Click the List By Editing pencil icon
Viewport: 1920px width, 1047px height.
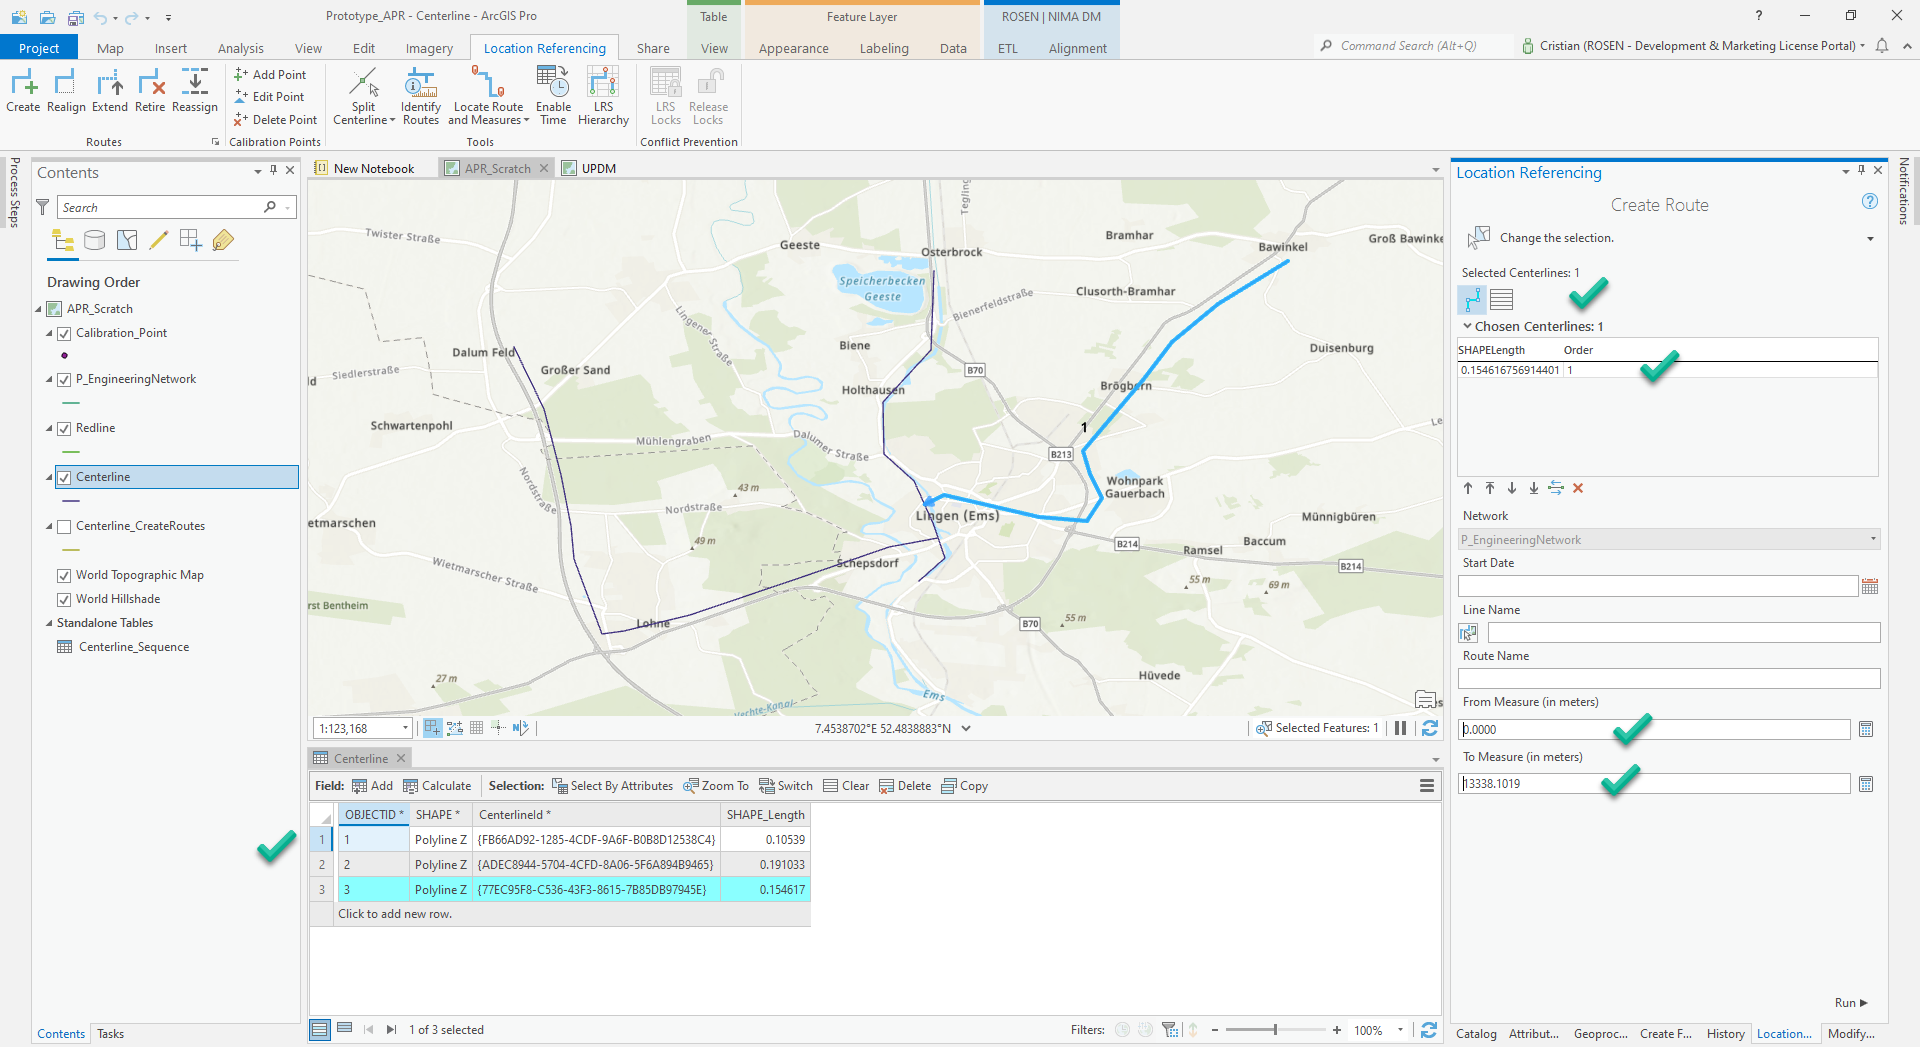tap(158, 240)
